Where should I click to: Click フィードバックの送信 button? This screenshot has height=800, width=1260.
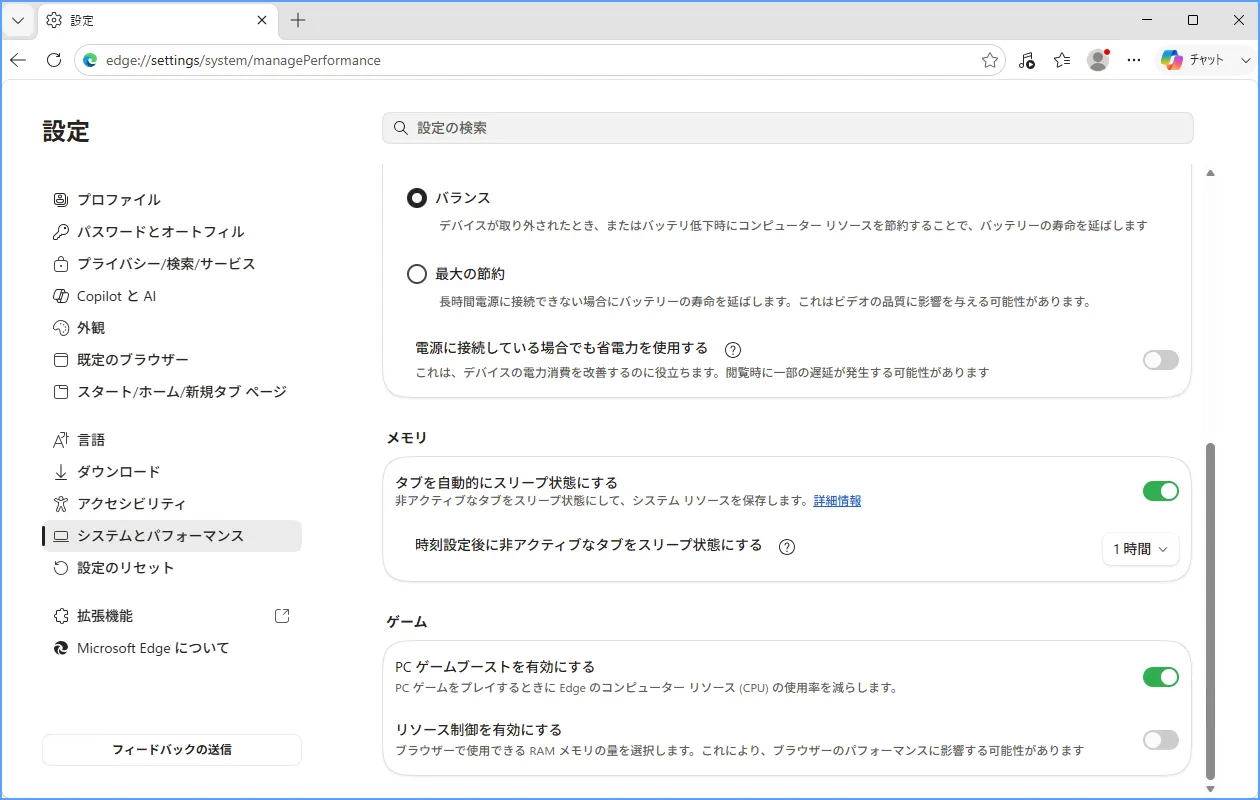coord(172,749)
